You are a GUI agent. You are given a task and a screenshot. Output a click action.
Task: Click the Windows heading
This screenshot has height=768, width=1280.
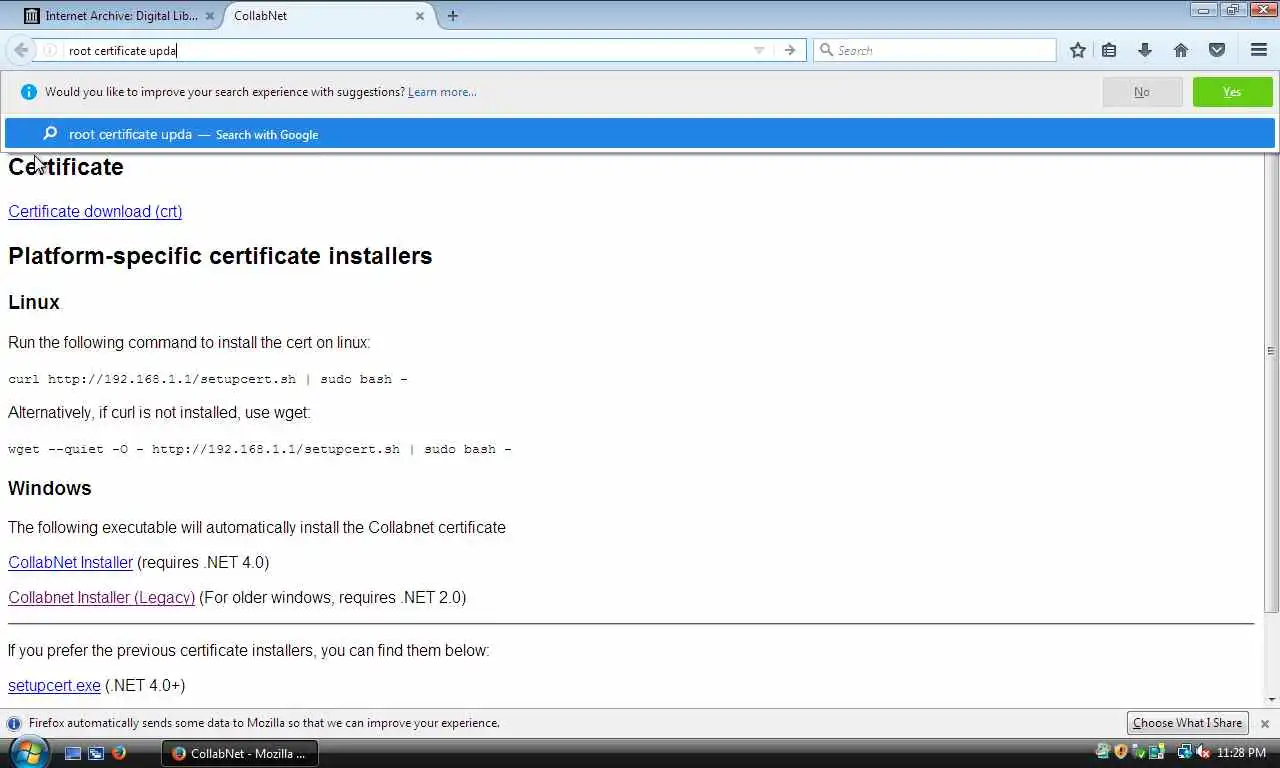coord(50,488)
